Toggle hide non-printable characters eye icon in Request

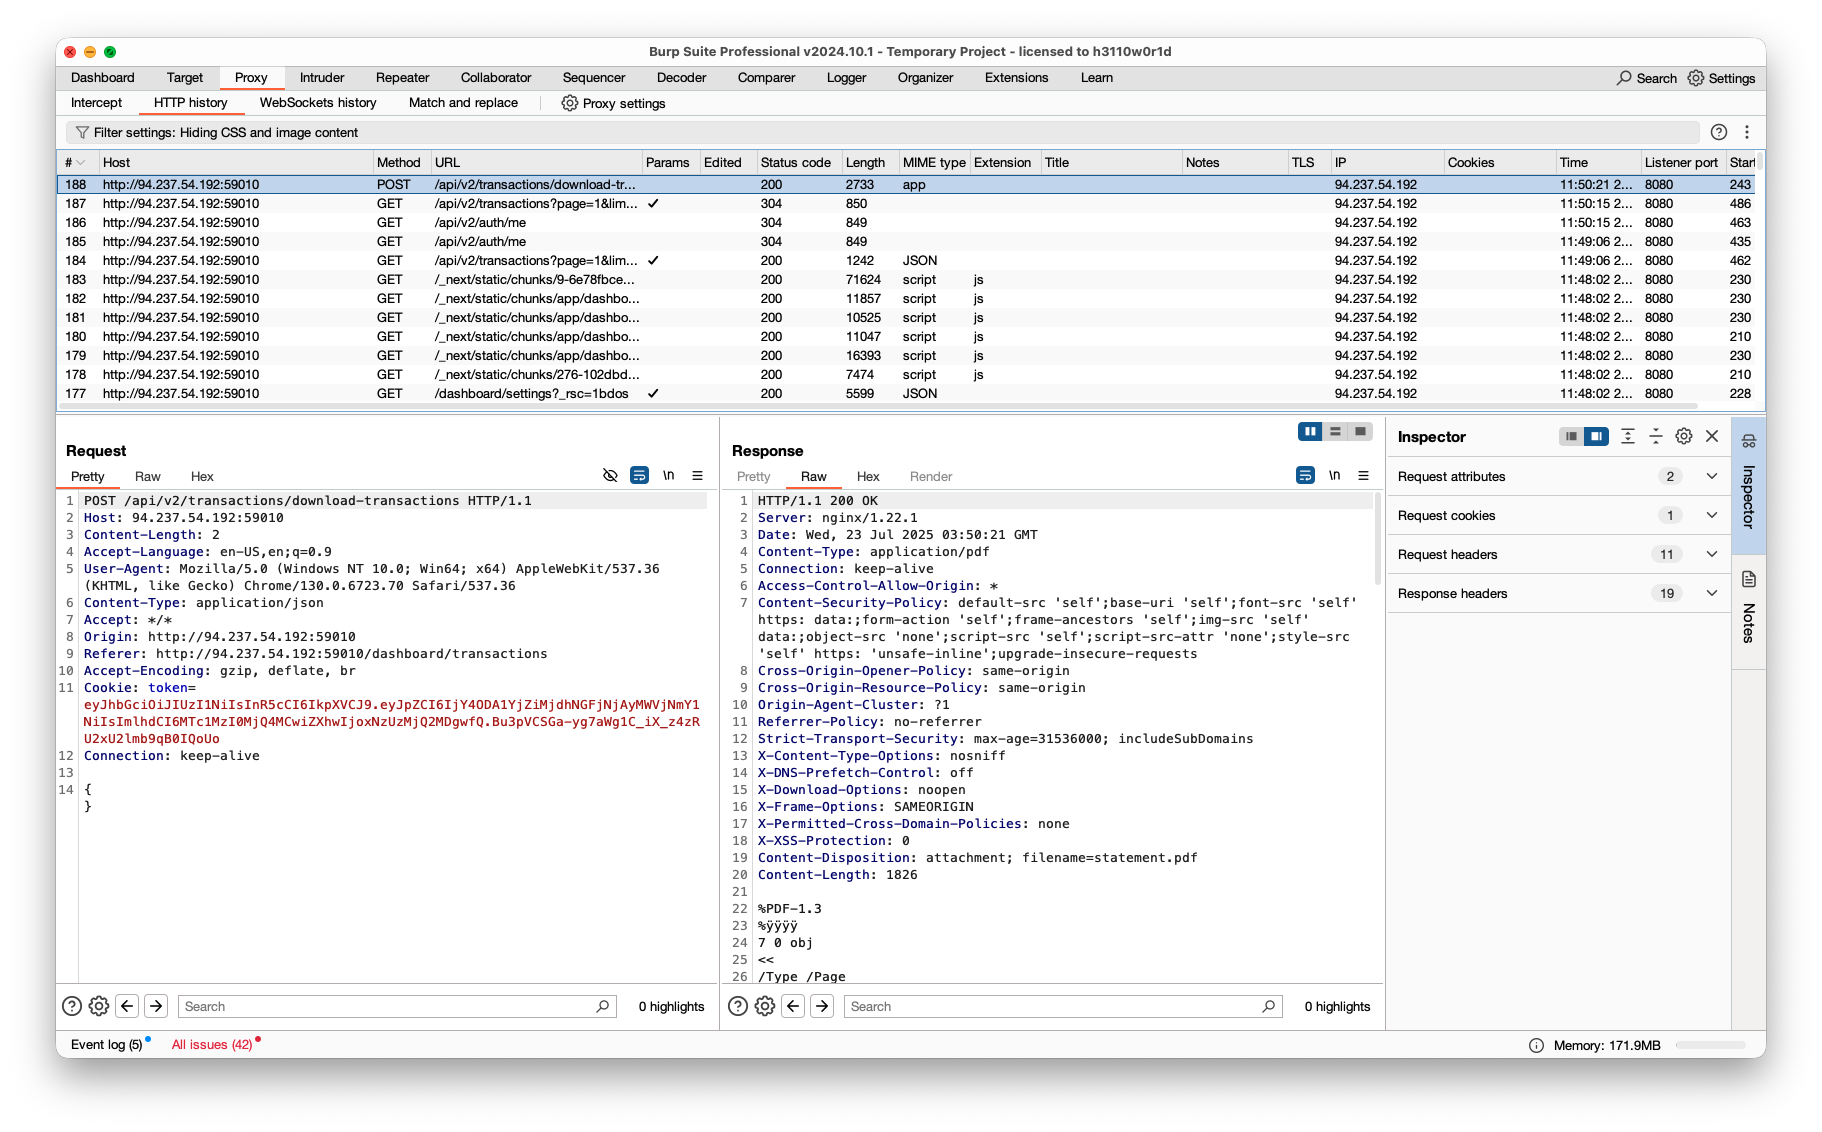[x=610, y=475]
